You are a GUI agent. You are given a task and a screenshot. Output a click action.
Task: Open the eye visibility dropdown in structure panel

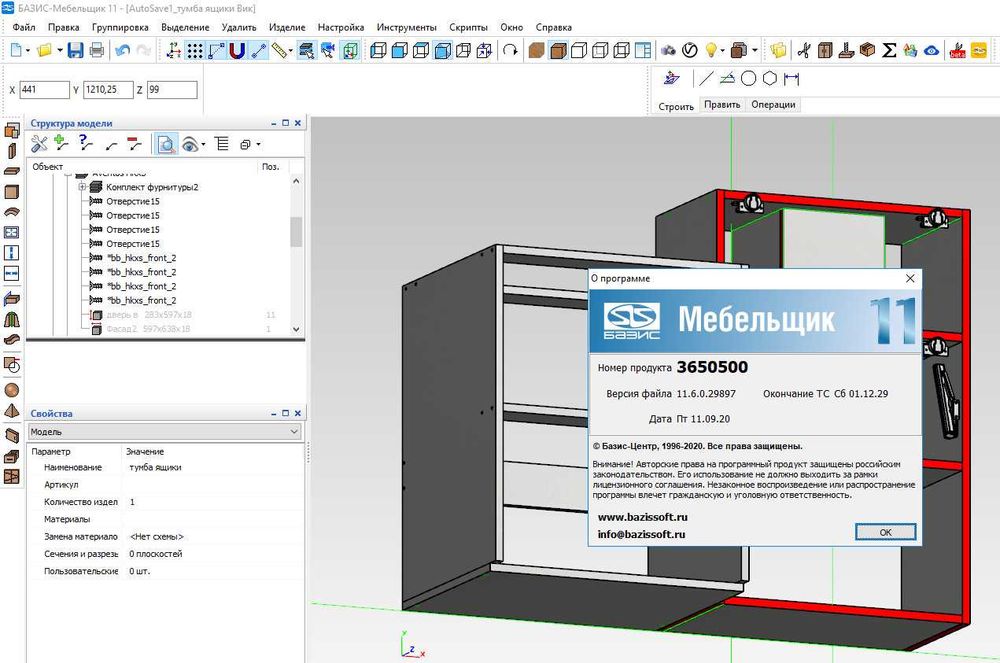tap(203, 145)
